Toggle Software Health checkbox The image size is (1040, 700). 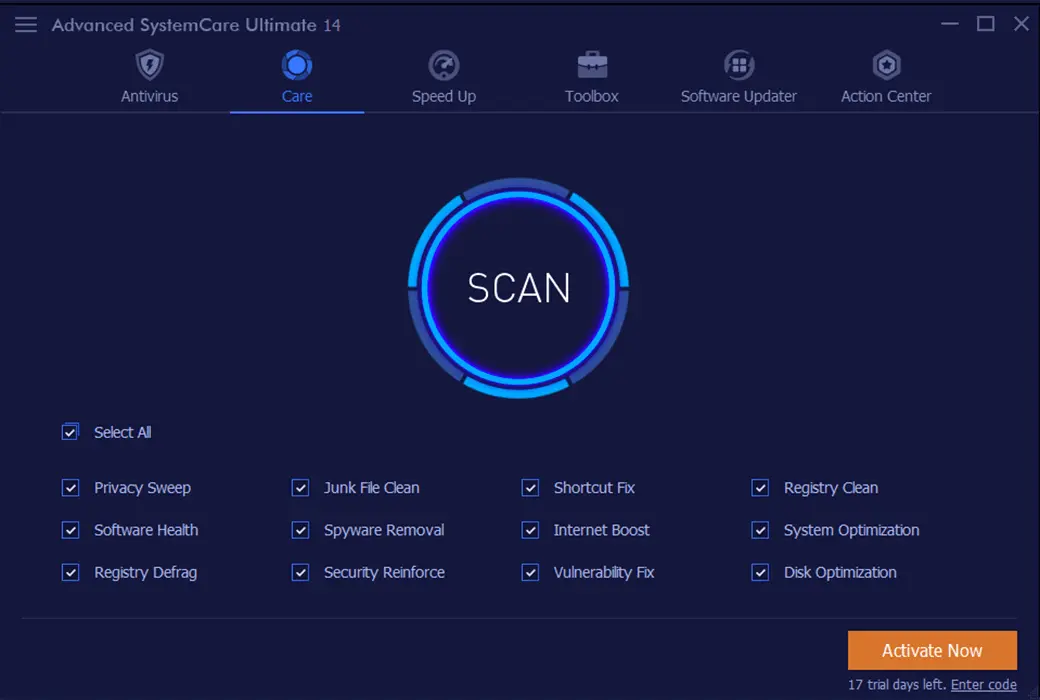pos(70,530)
